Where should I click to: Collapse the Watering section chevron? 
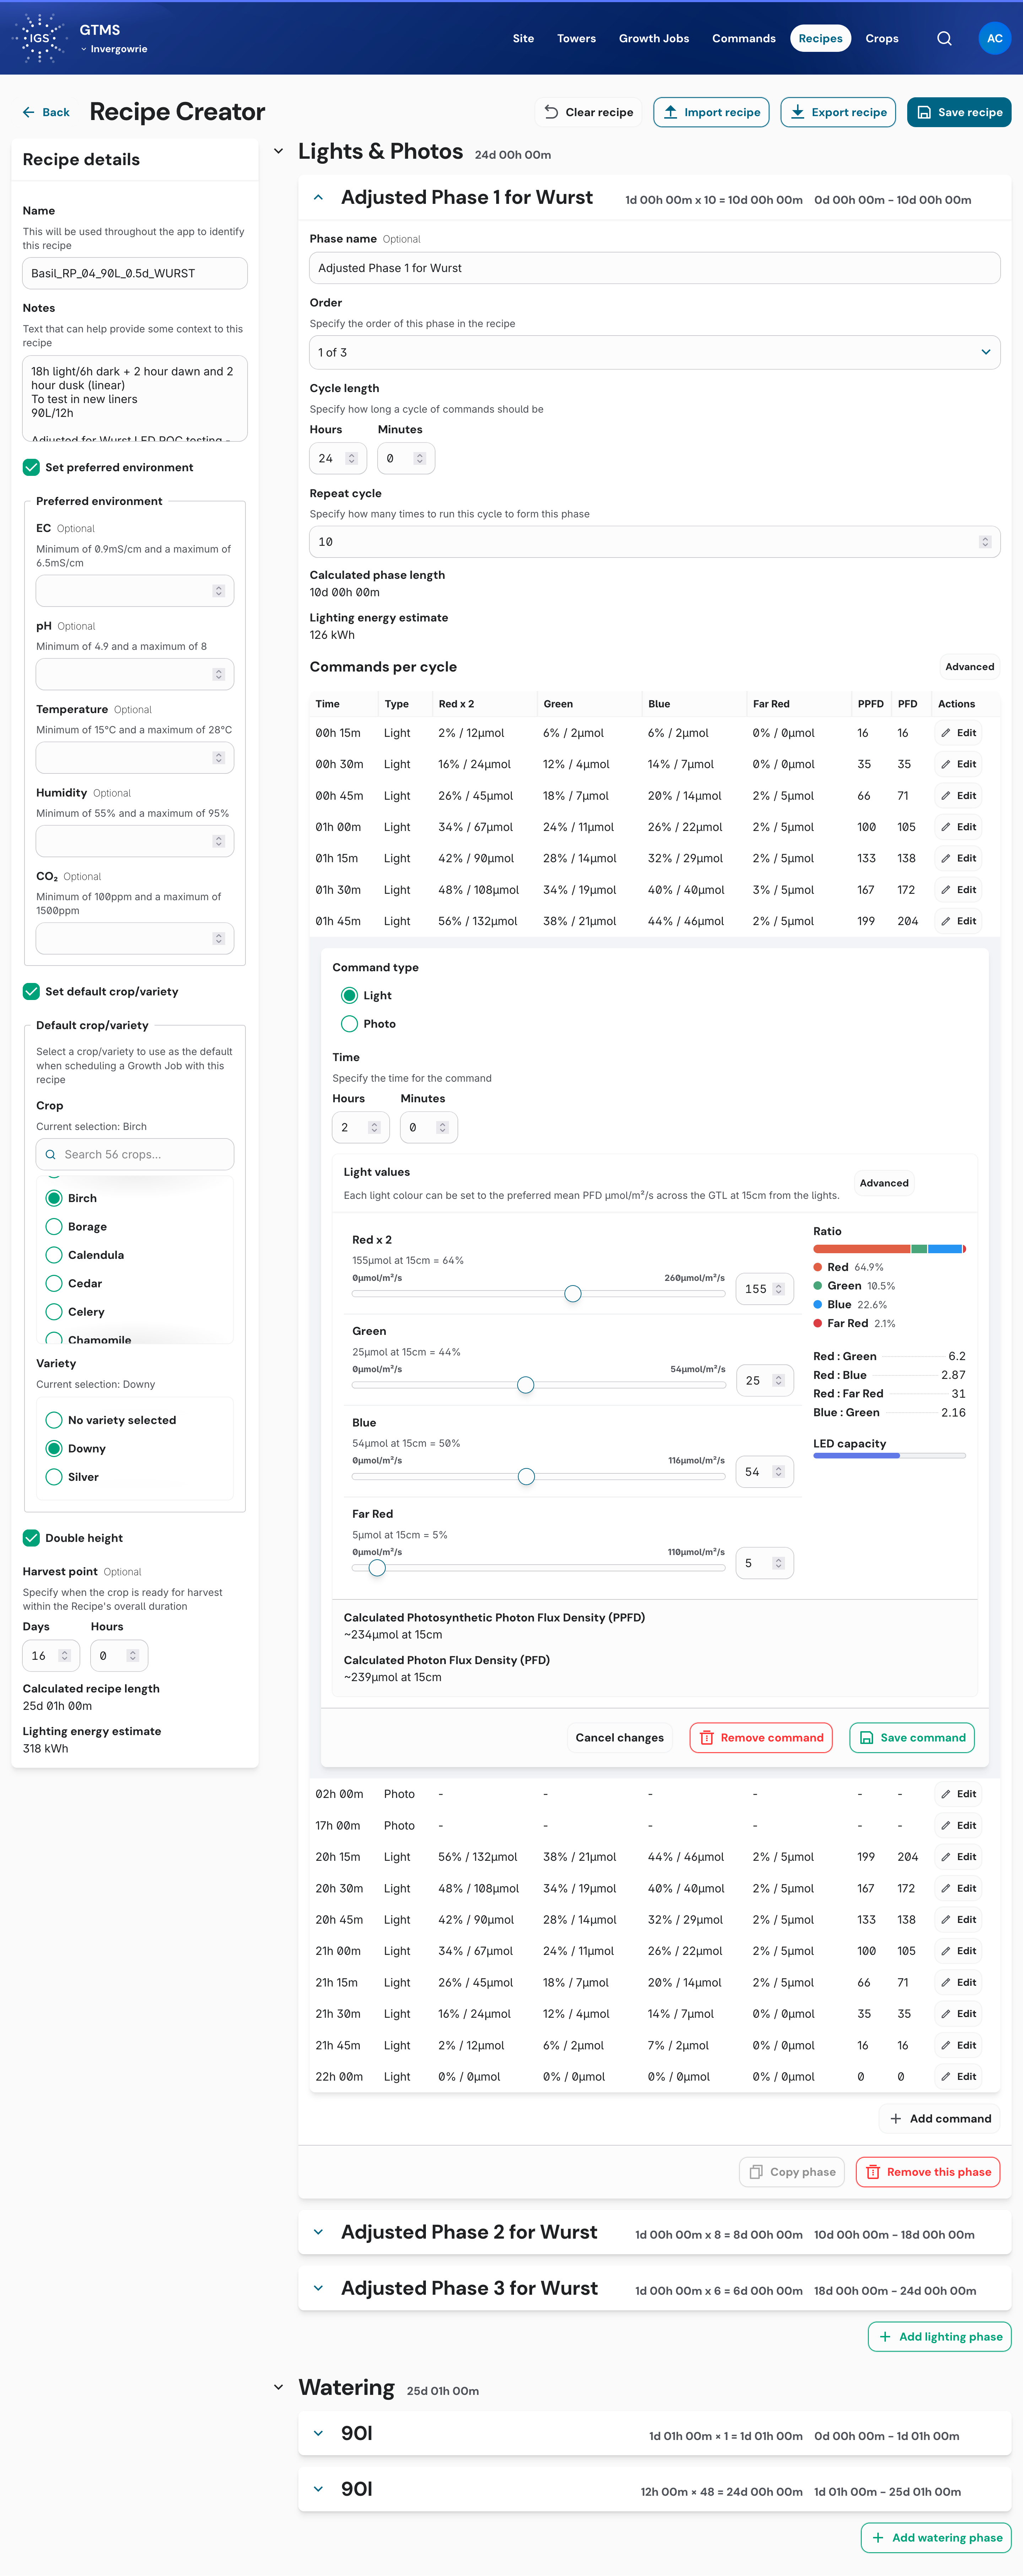pos(278,2387)
